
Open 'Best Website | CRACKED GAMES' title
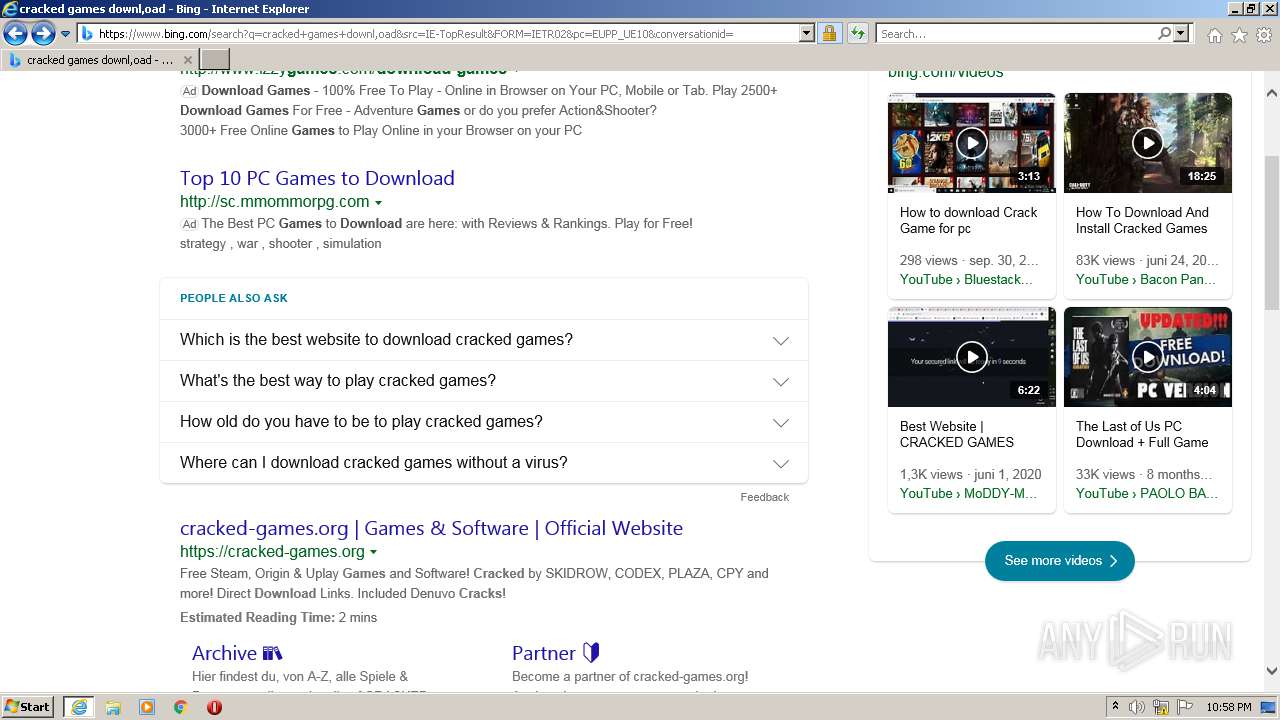click(957, 434)
